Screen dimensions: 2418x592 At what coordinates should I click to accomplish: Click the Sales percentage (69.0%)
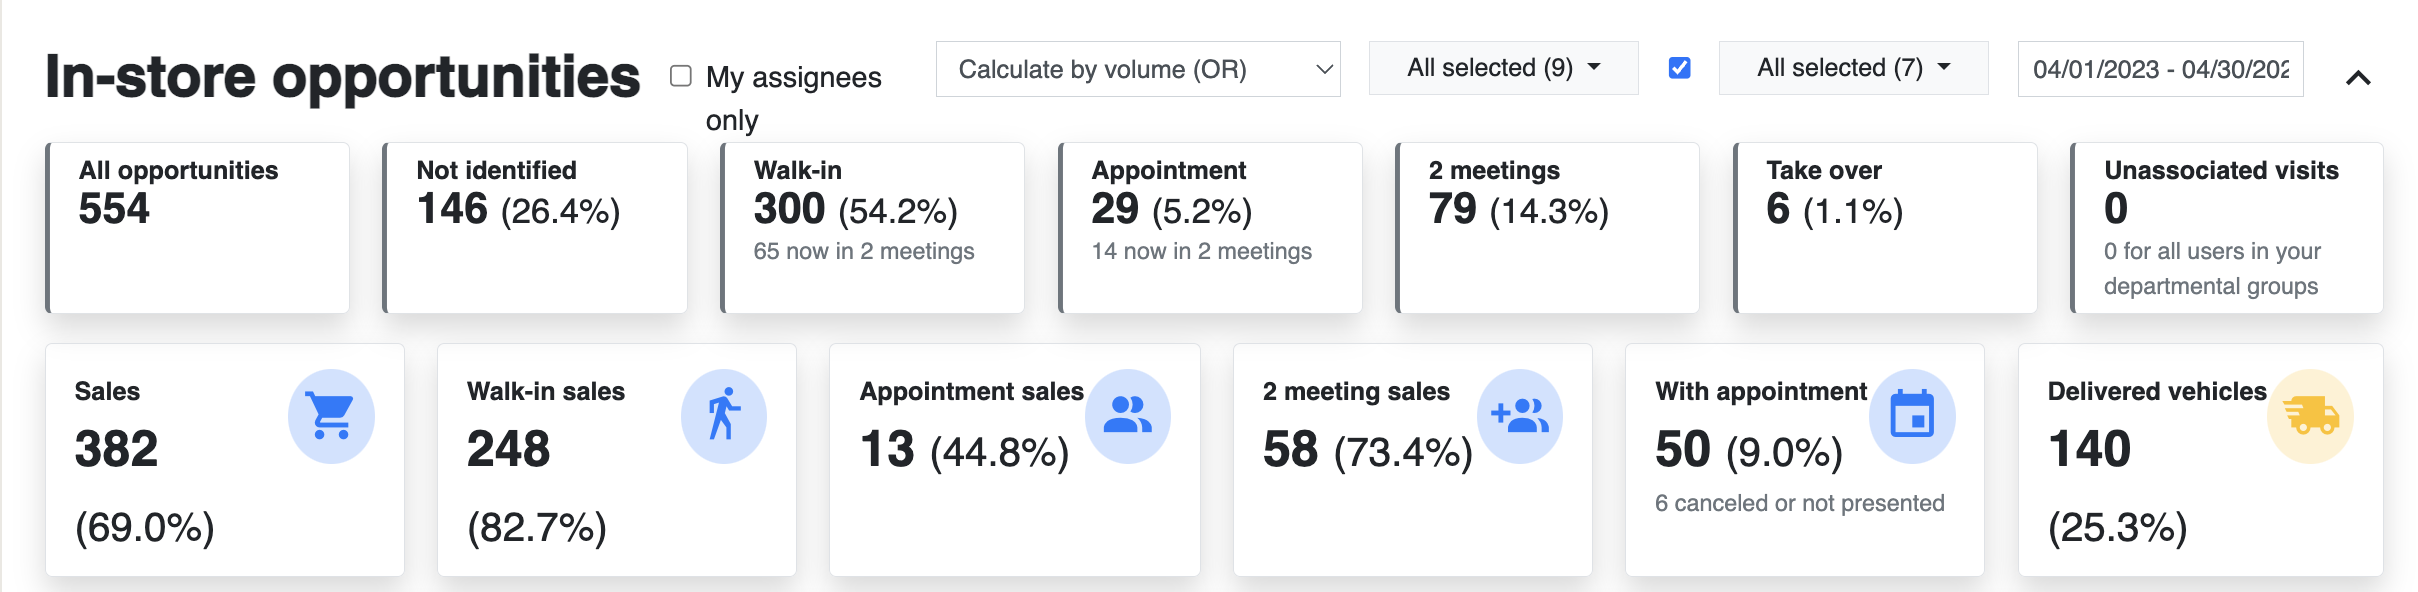145,528
